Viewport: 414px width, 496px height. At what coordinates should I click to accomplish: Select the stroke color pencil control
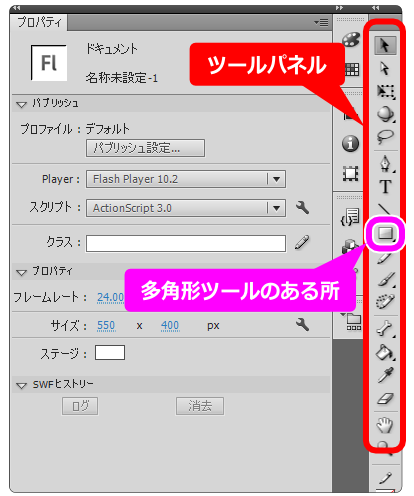(386, 479)
